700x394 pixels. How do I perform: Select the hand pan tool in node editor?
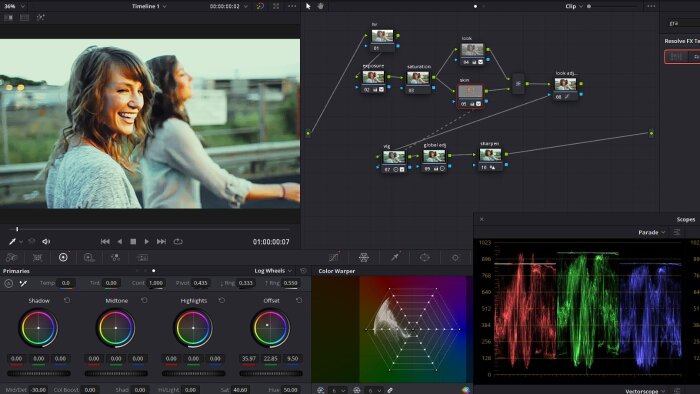(x=321, y=6)
